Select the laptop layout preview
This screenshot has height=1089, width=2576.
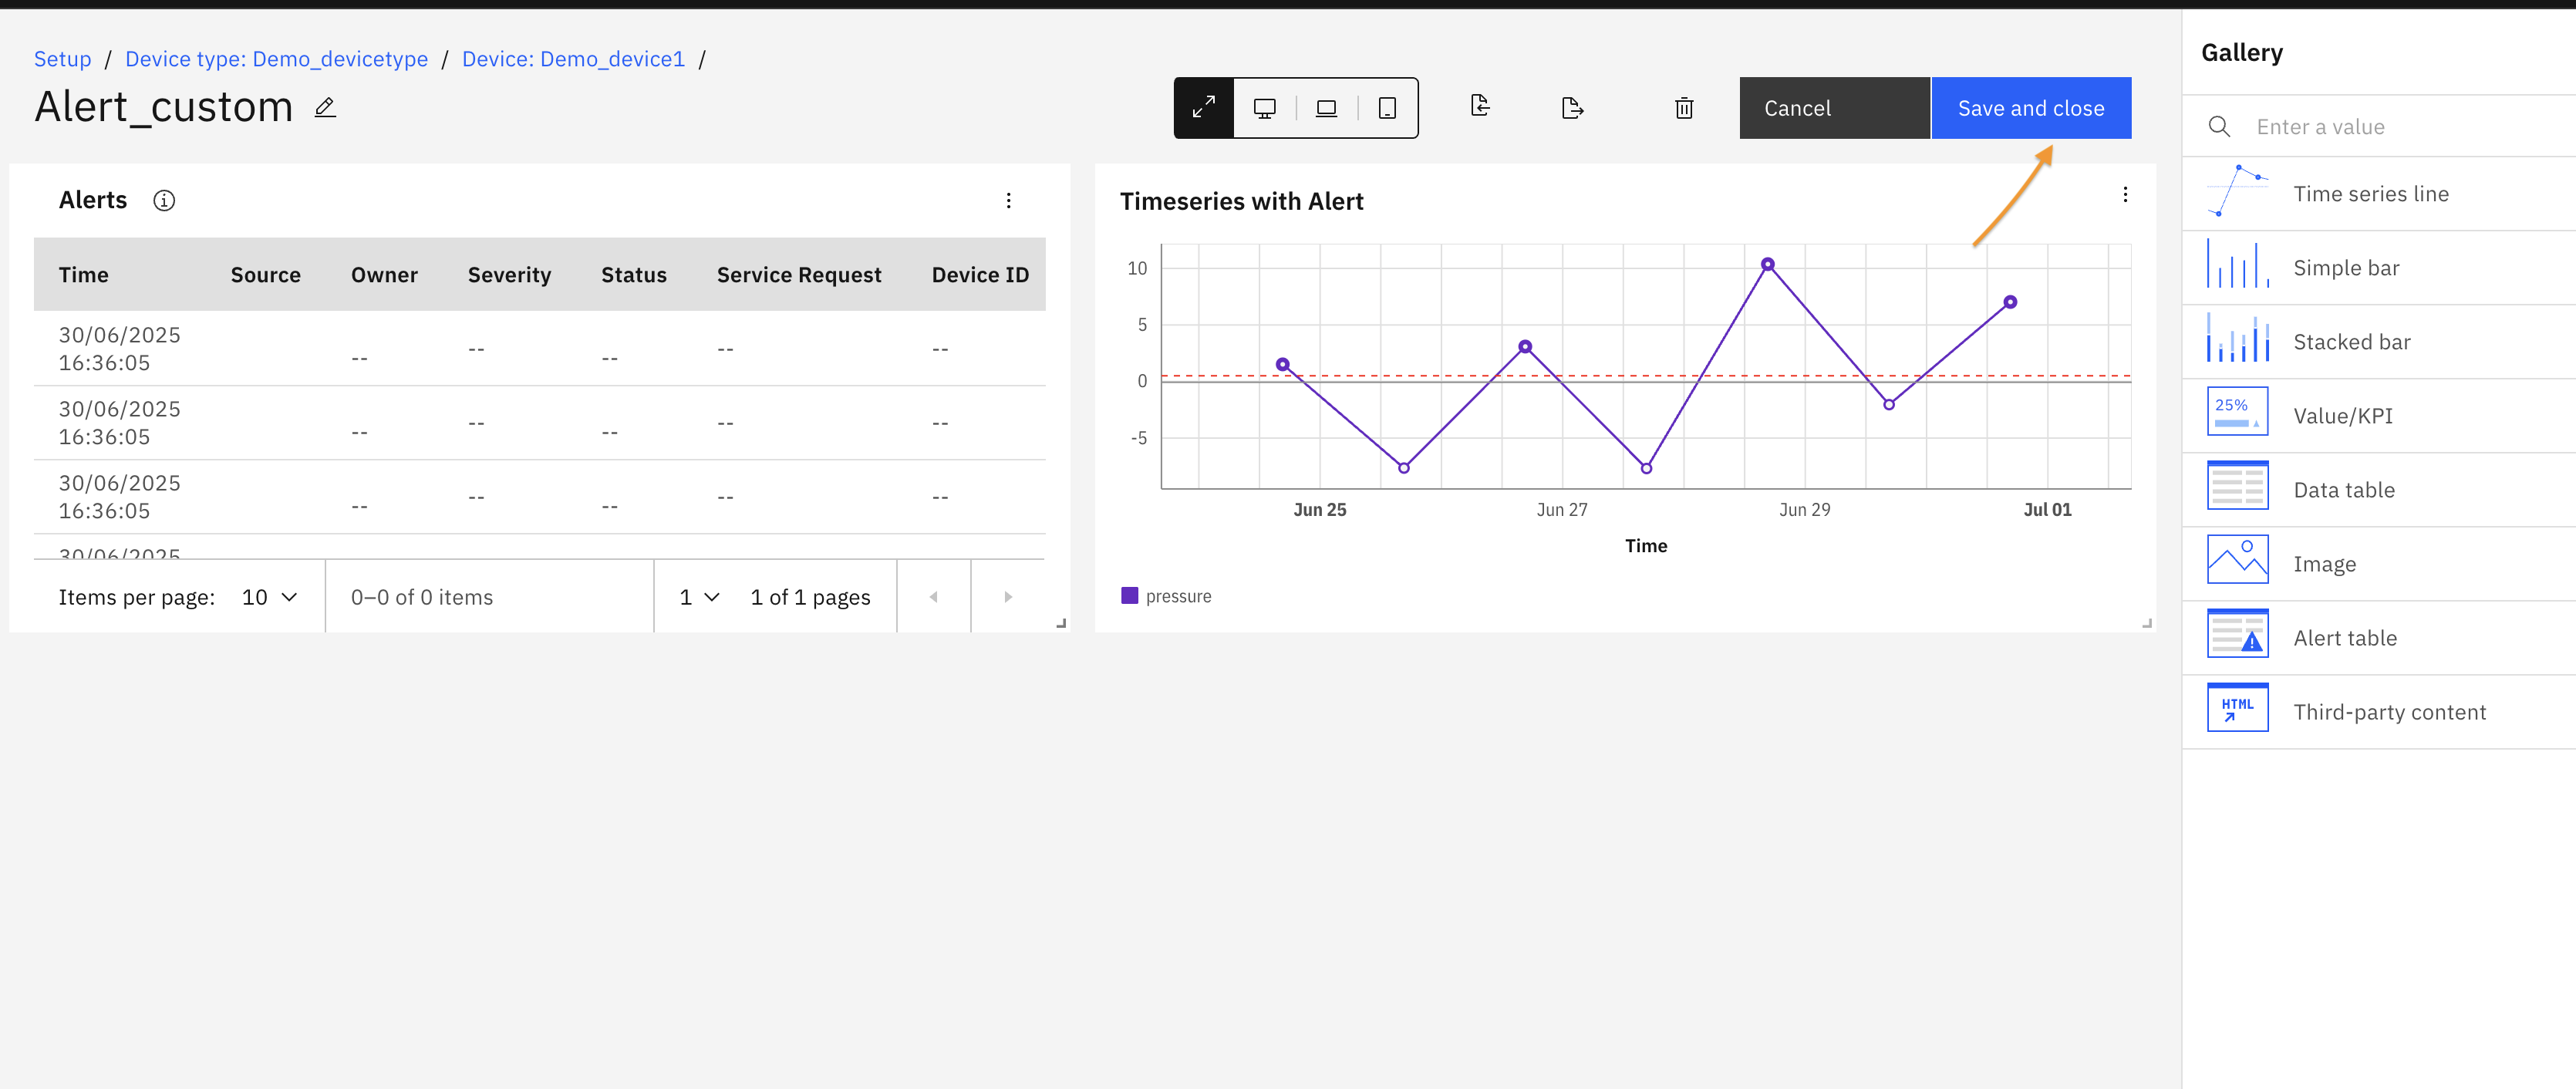[1326, 108]
